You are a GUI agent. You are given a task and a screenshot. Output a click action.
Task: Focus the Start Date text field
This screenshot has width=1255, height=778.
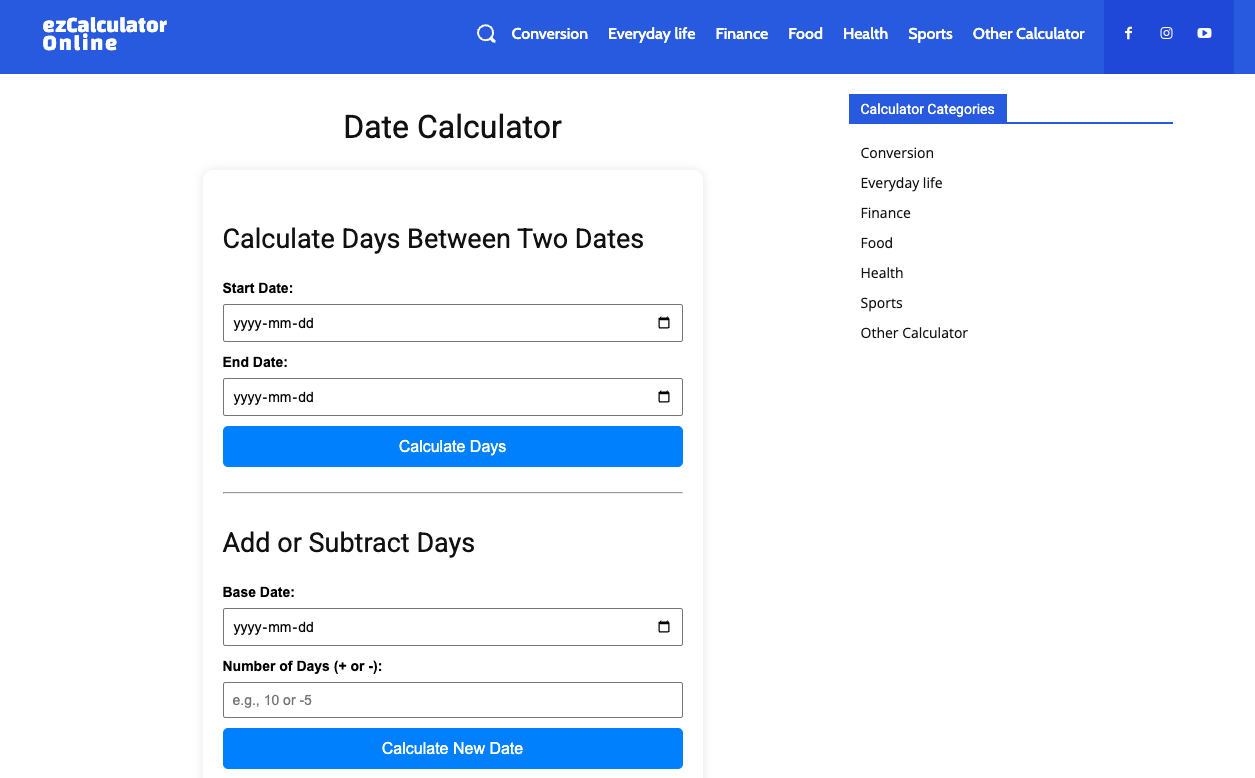pyautogui.click(x=452, y=323)
